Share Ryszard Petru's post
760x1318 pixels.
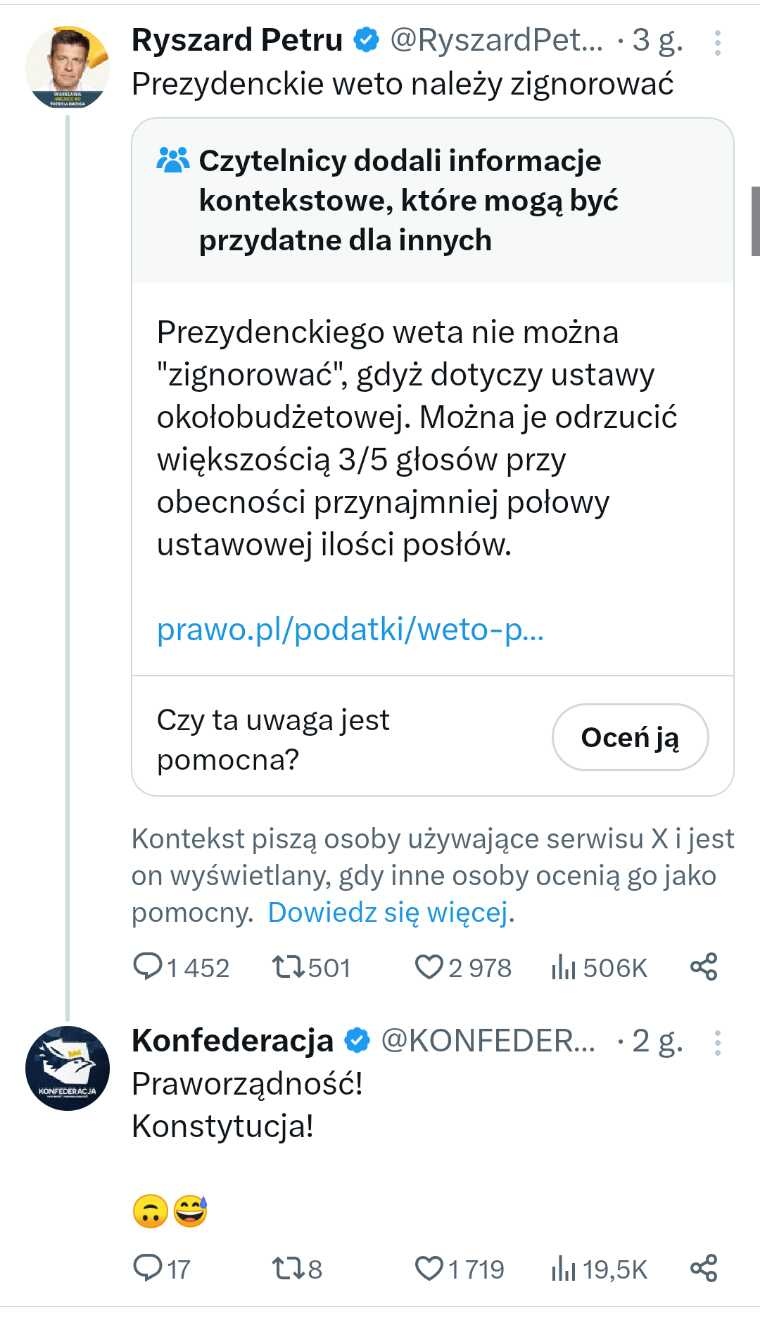(705, 967)
